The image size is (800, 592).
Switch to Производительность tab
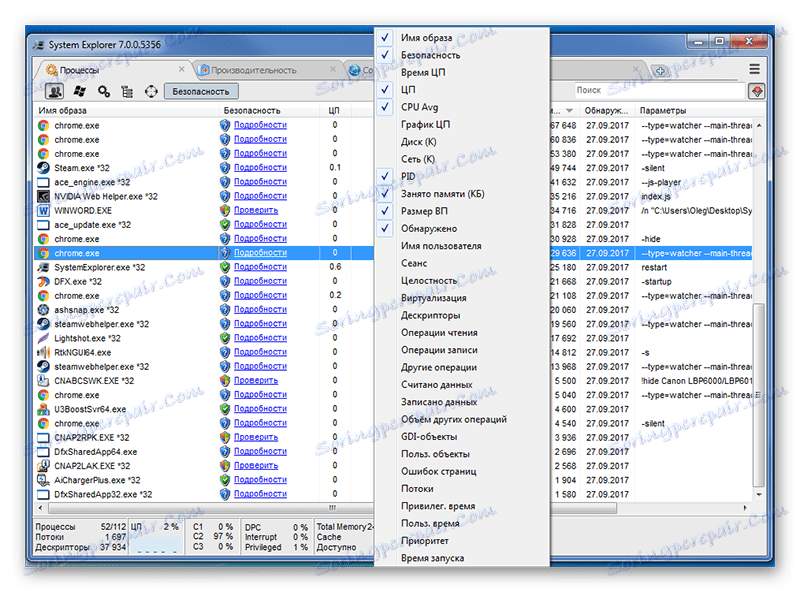point(254,70)
